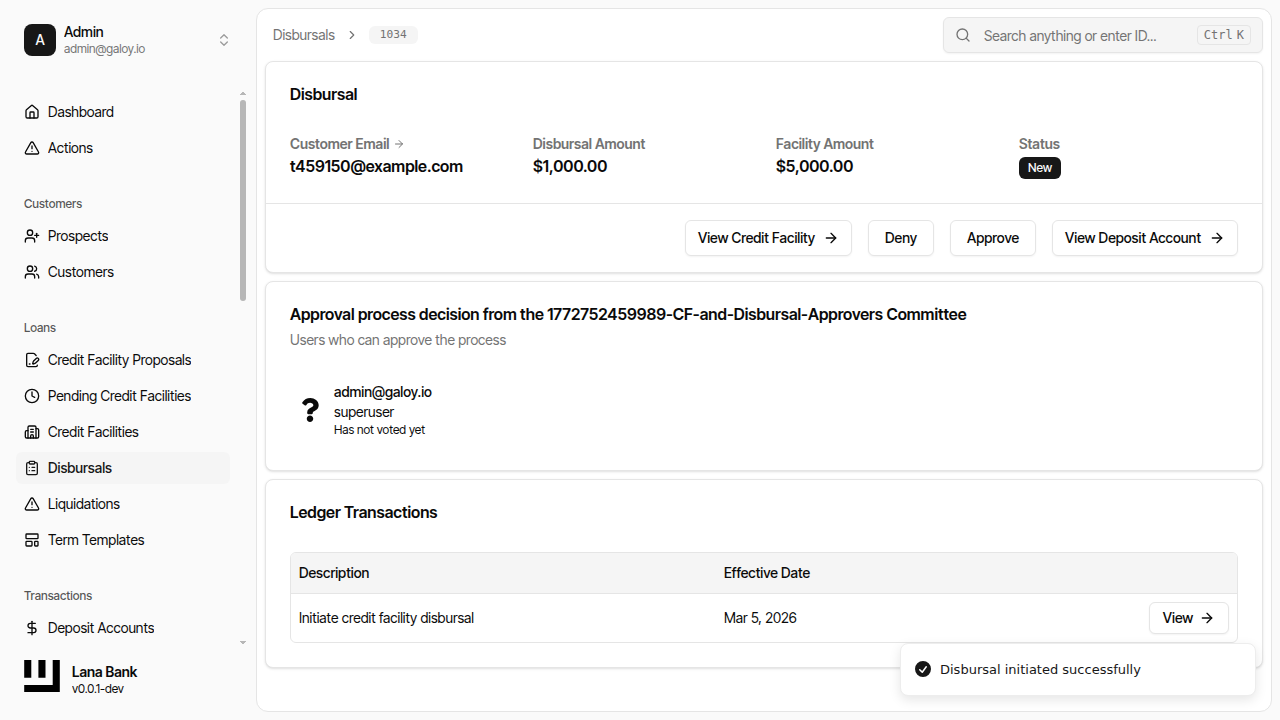Click the search magnifier icon
This screenshot has height=720, width=1280.
[962, 34]
